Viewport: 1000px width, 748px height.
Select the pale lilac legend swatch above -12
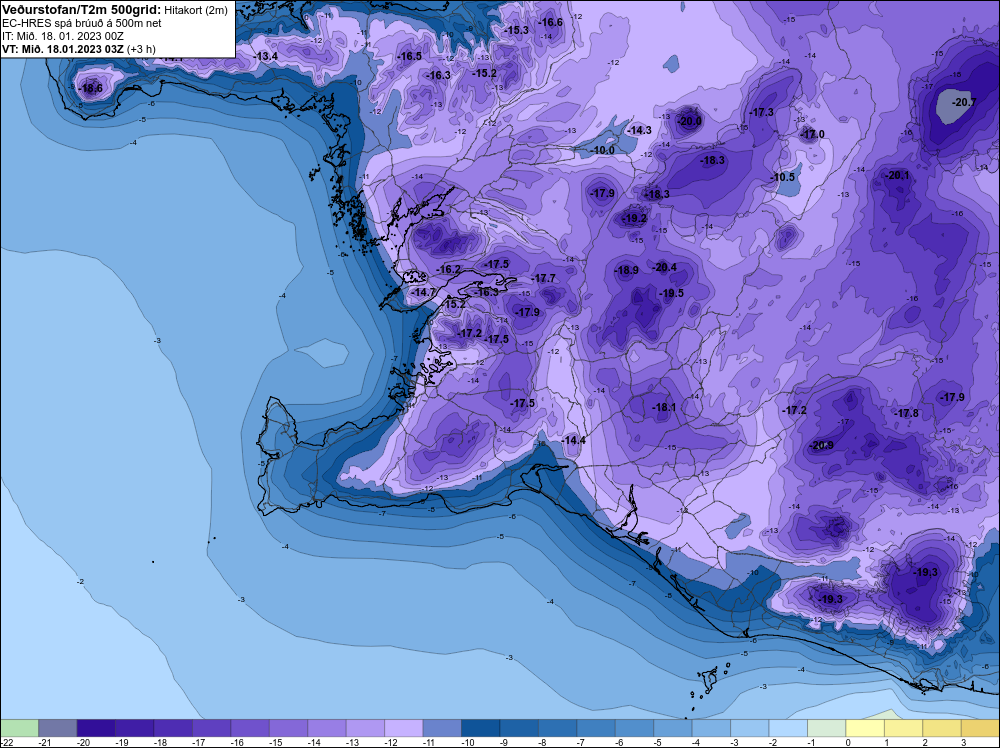coord(404,728)
